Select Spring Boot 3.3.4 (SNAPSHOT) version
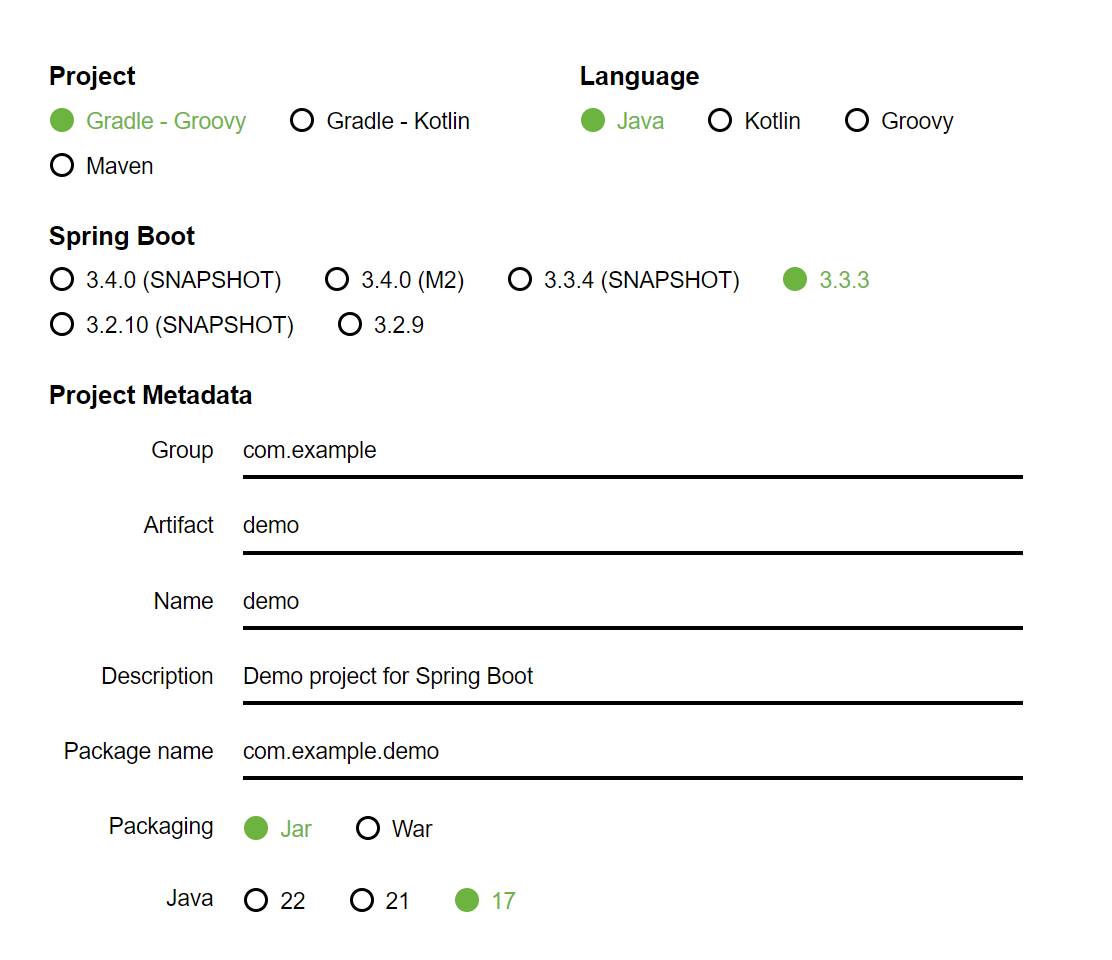The image size is (1112, 960). pos(520,280)
